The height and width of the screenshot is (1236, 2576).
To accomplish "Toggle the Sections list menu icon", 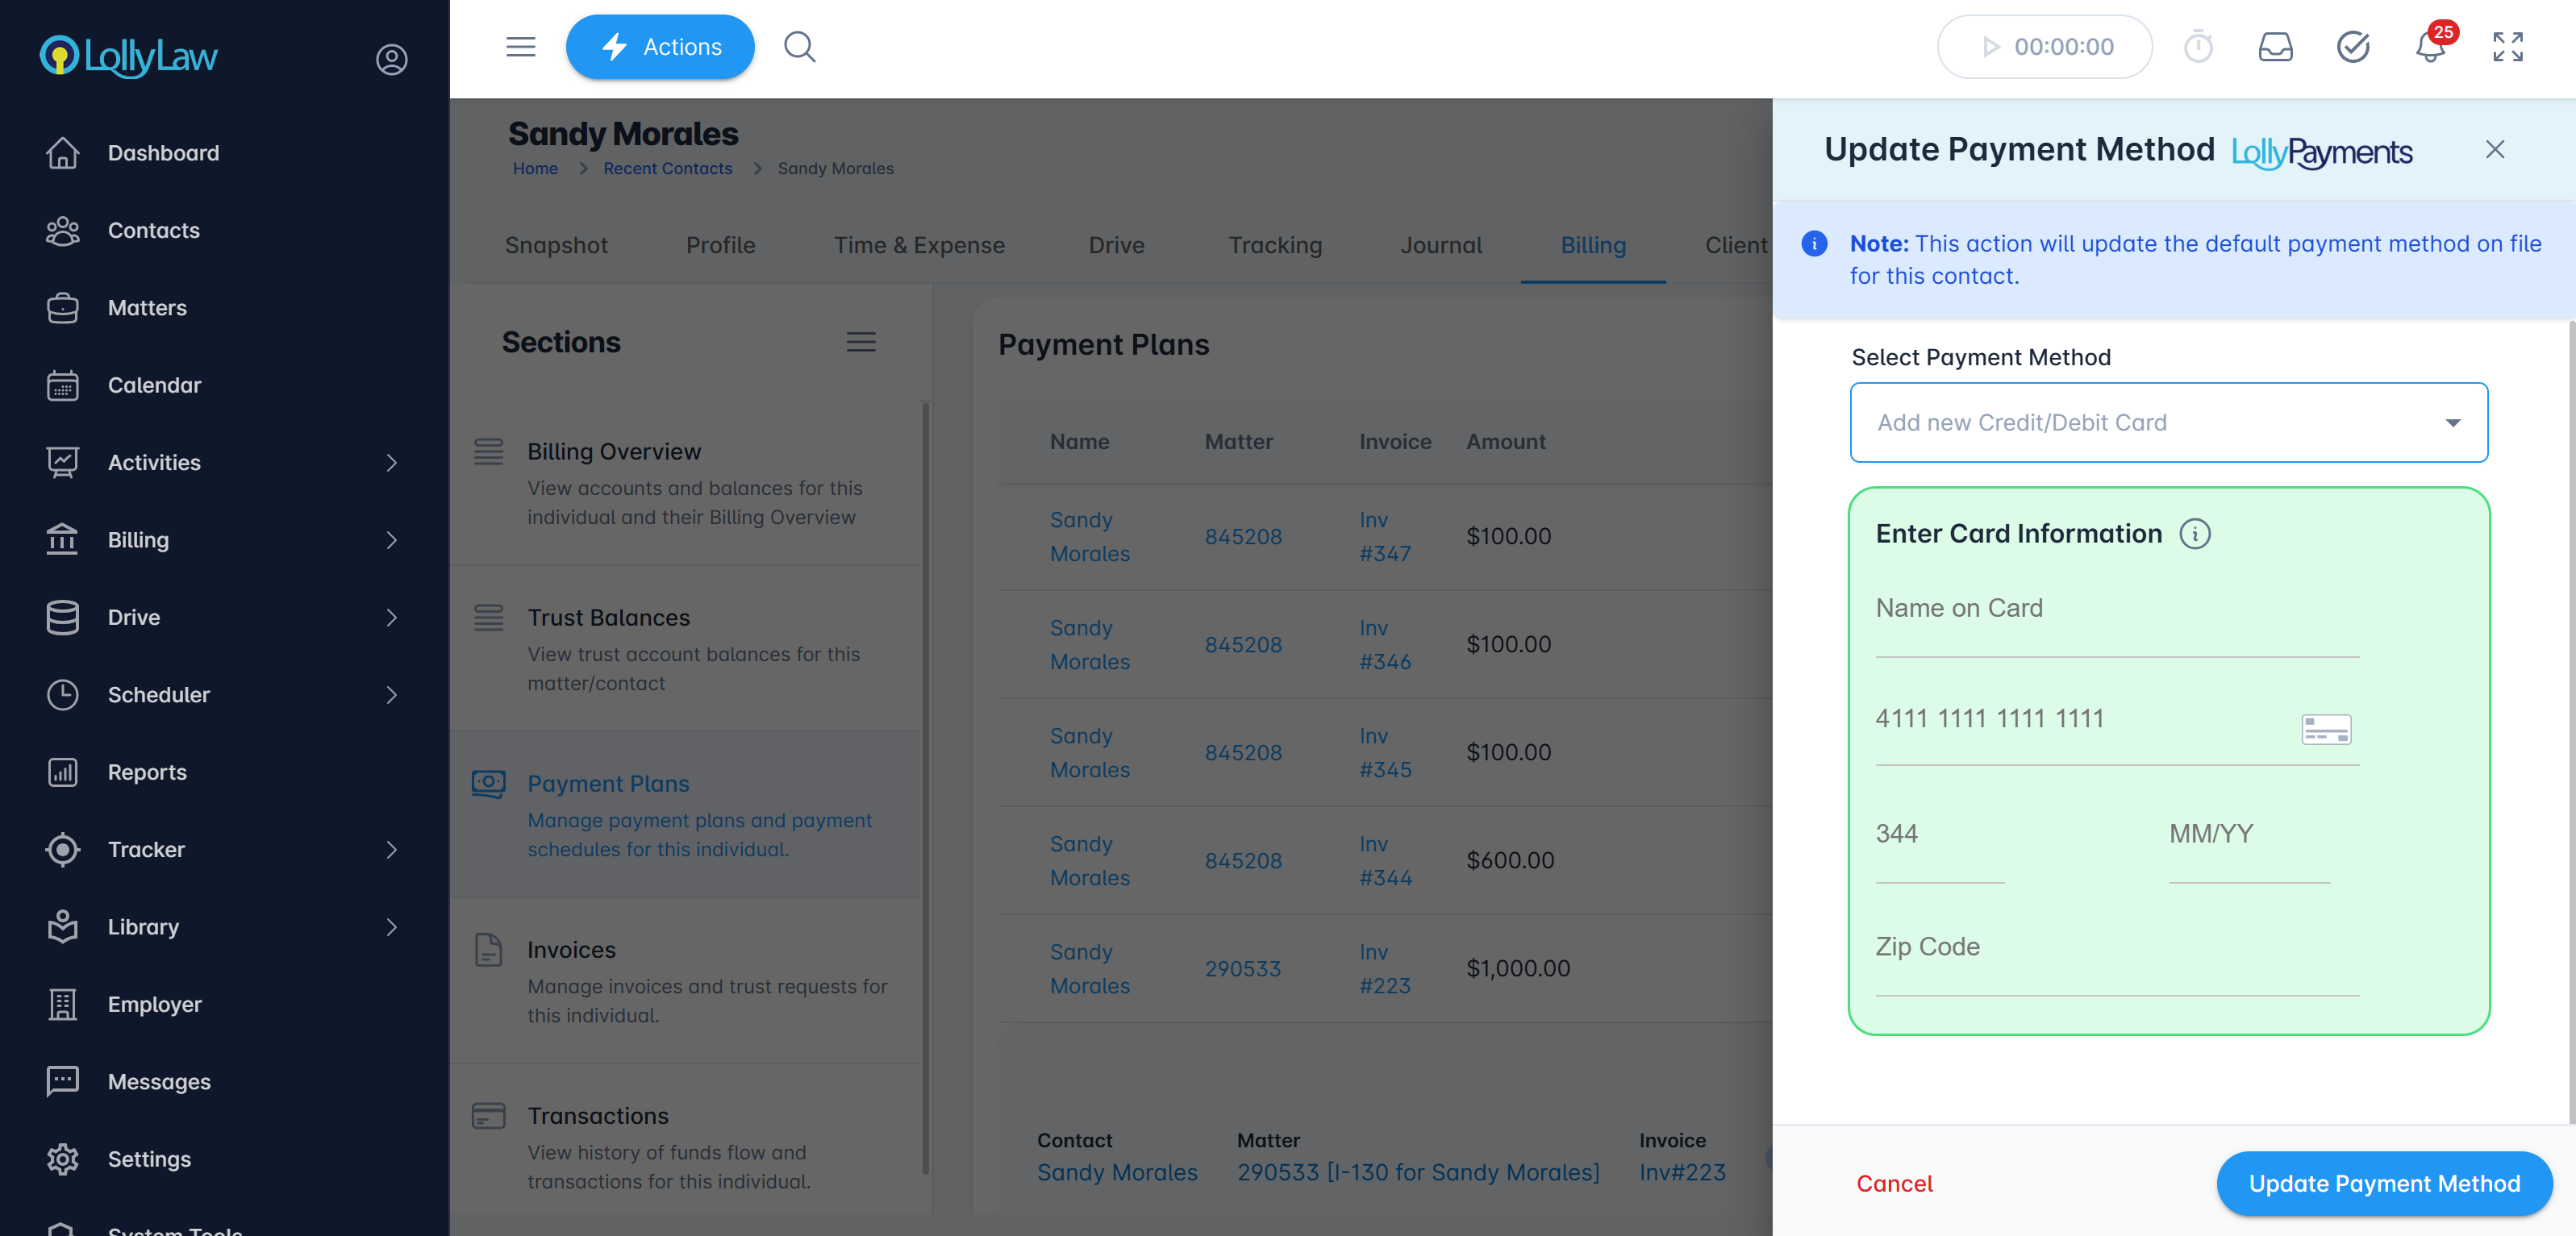I will pos(860,342).
